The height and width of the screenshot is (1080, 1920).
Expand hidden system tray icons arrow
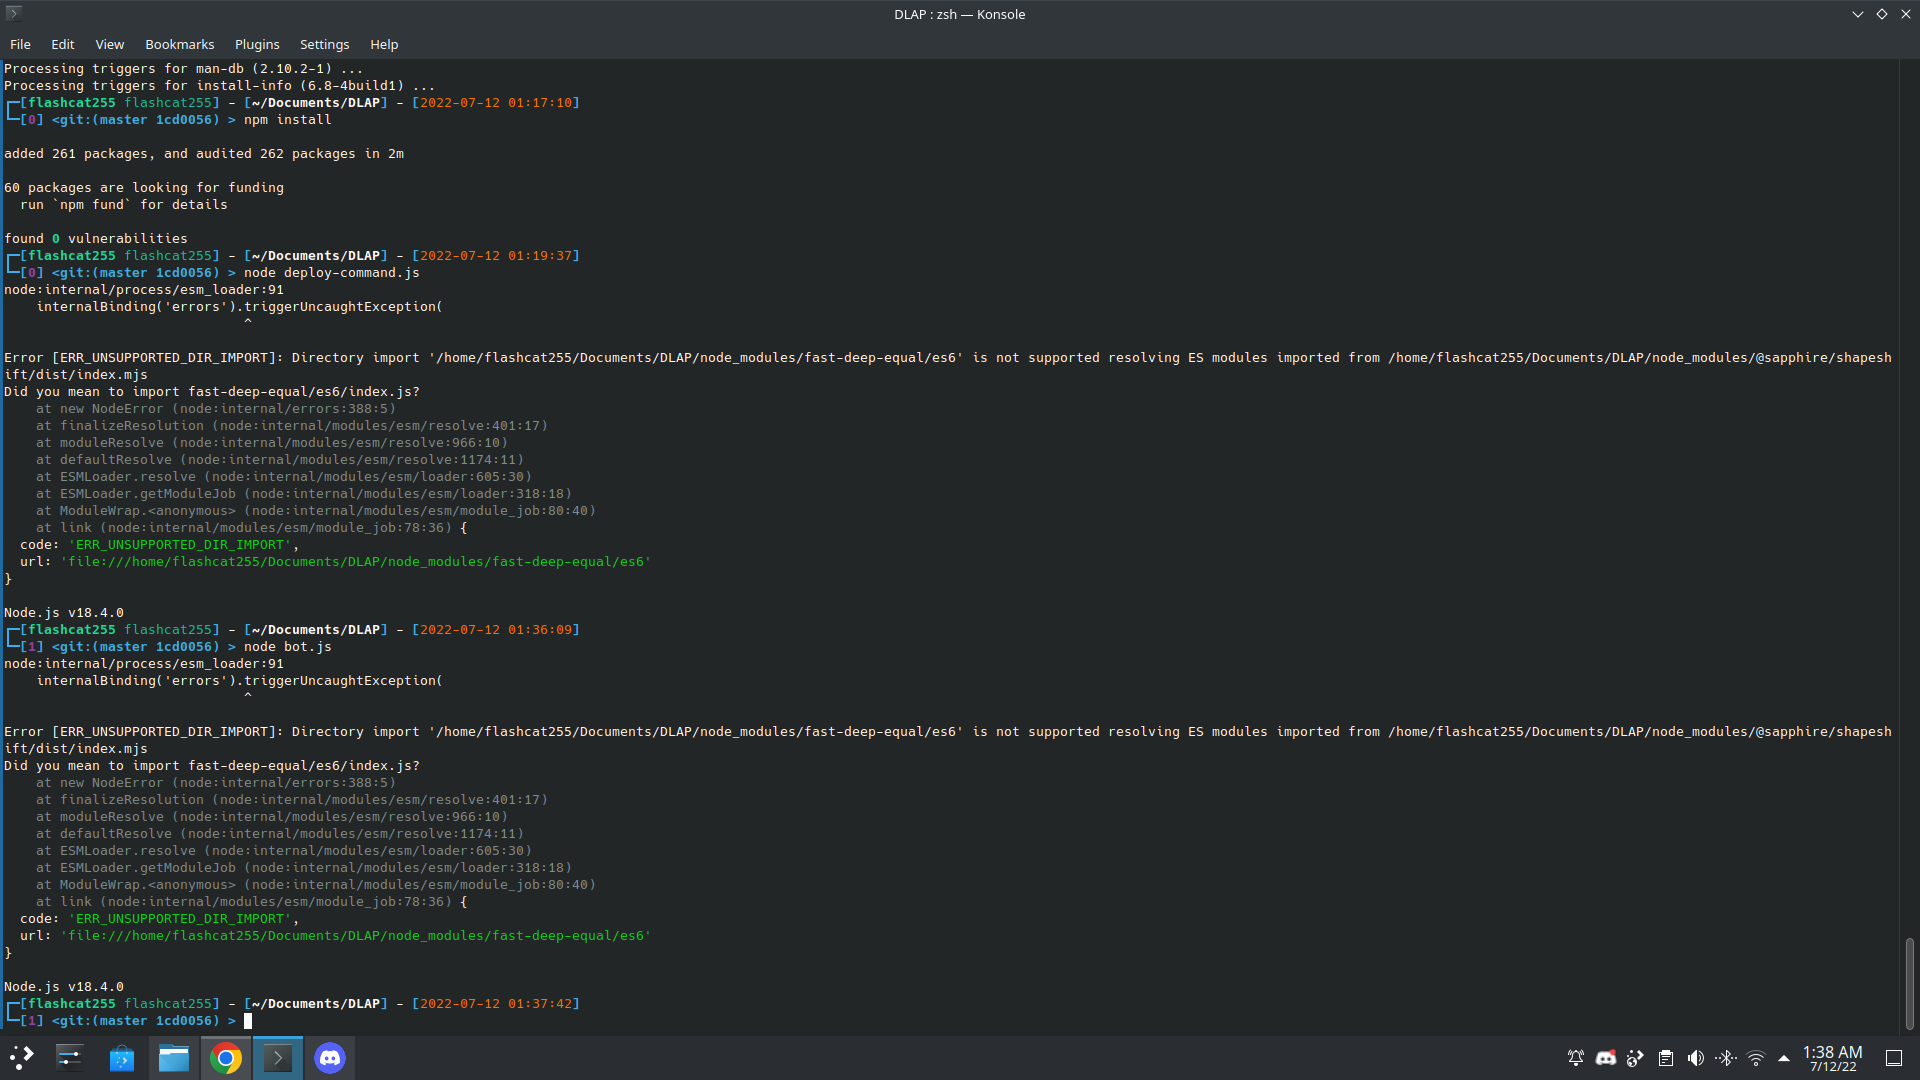coord(1784,1058)
